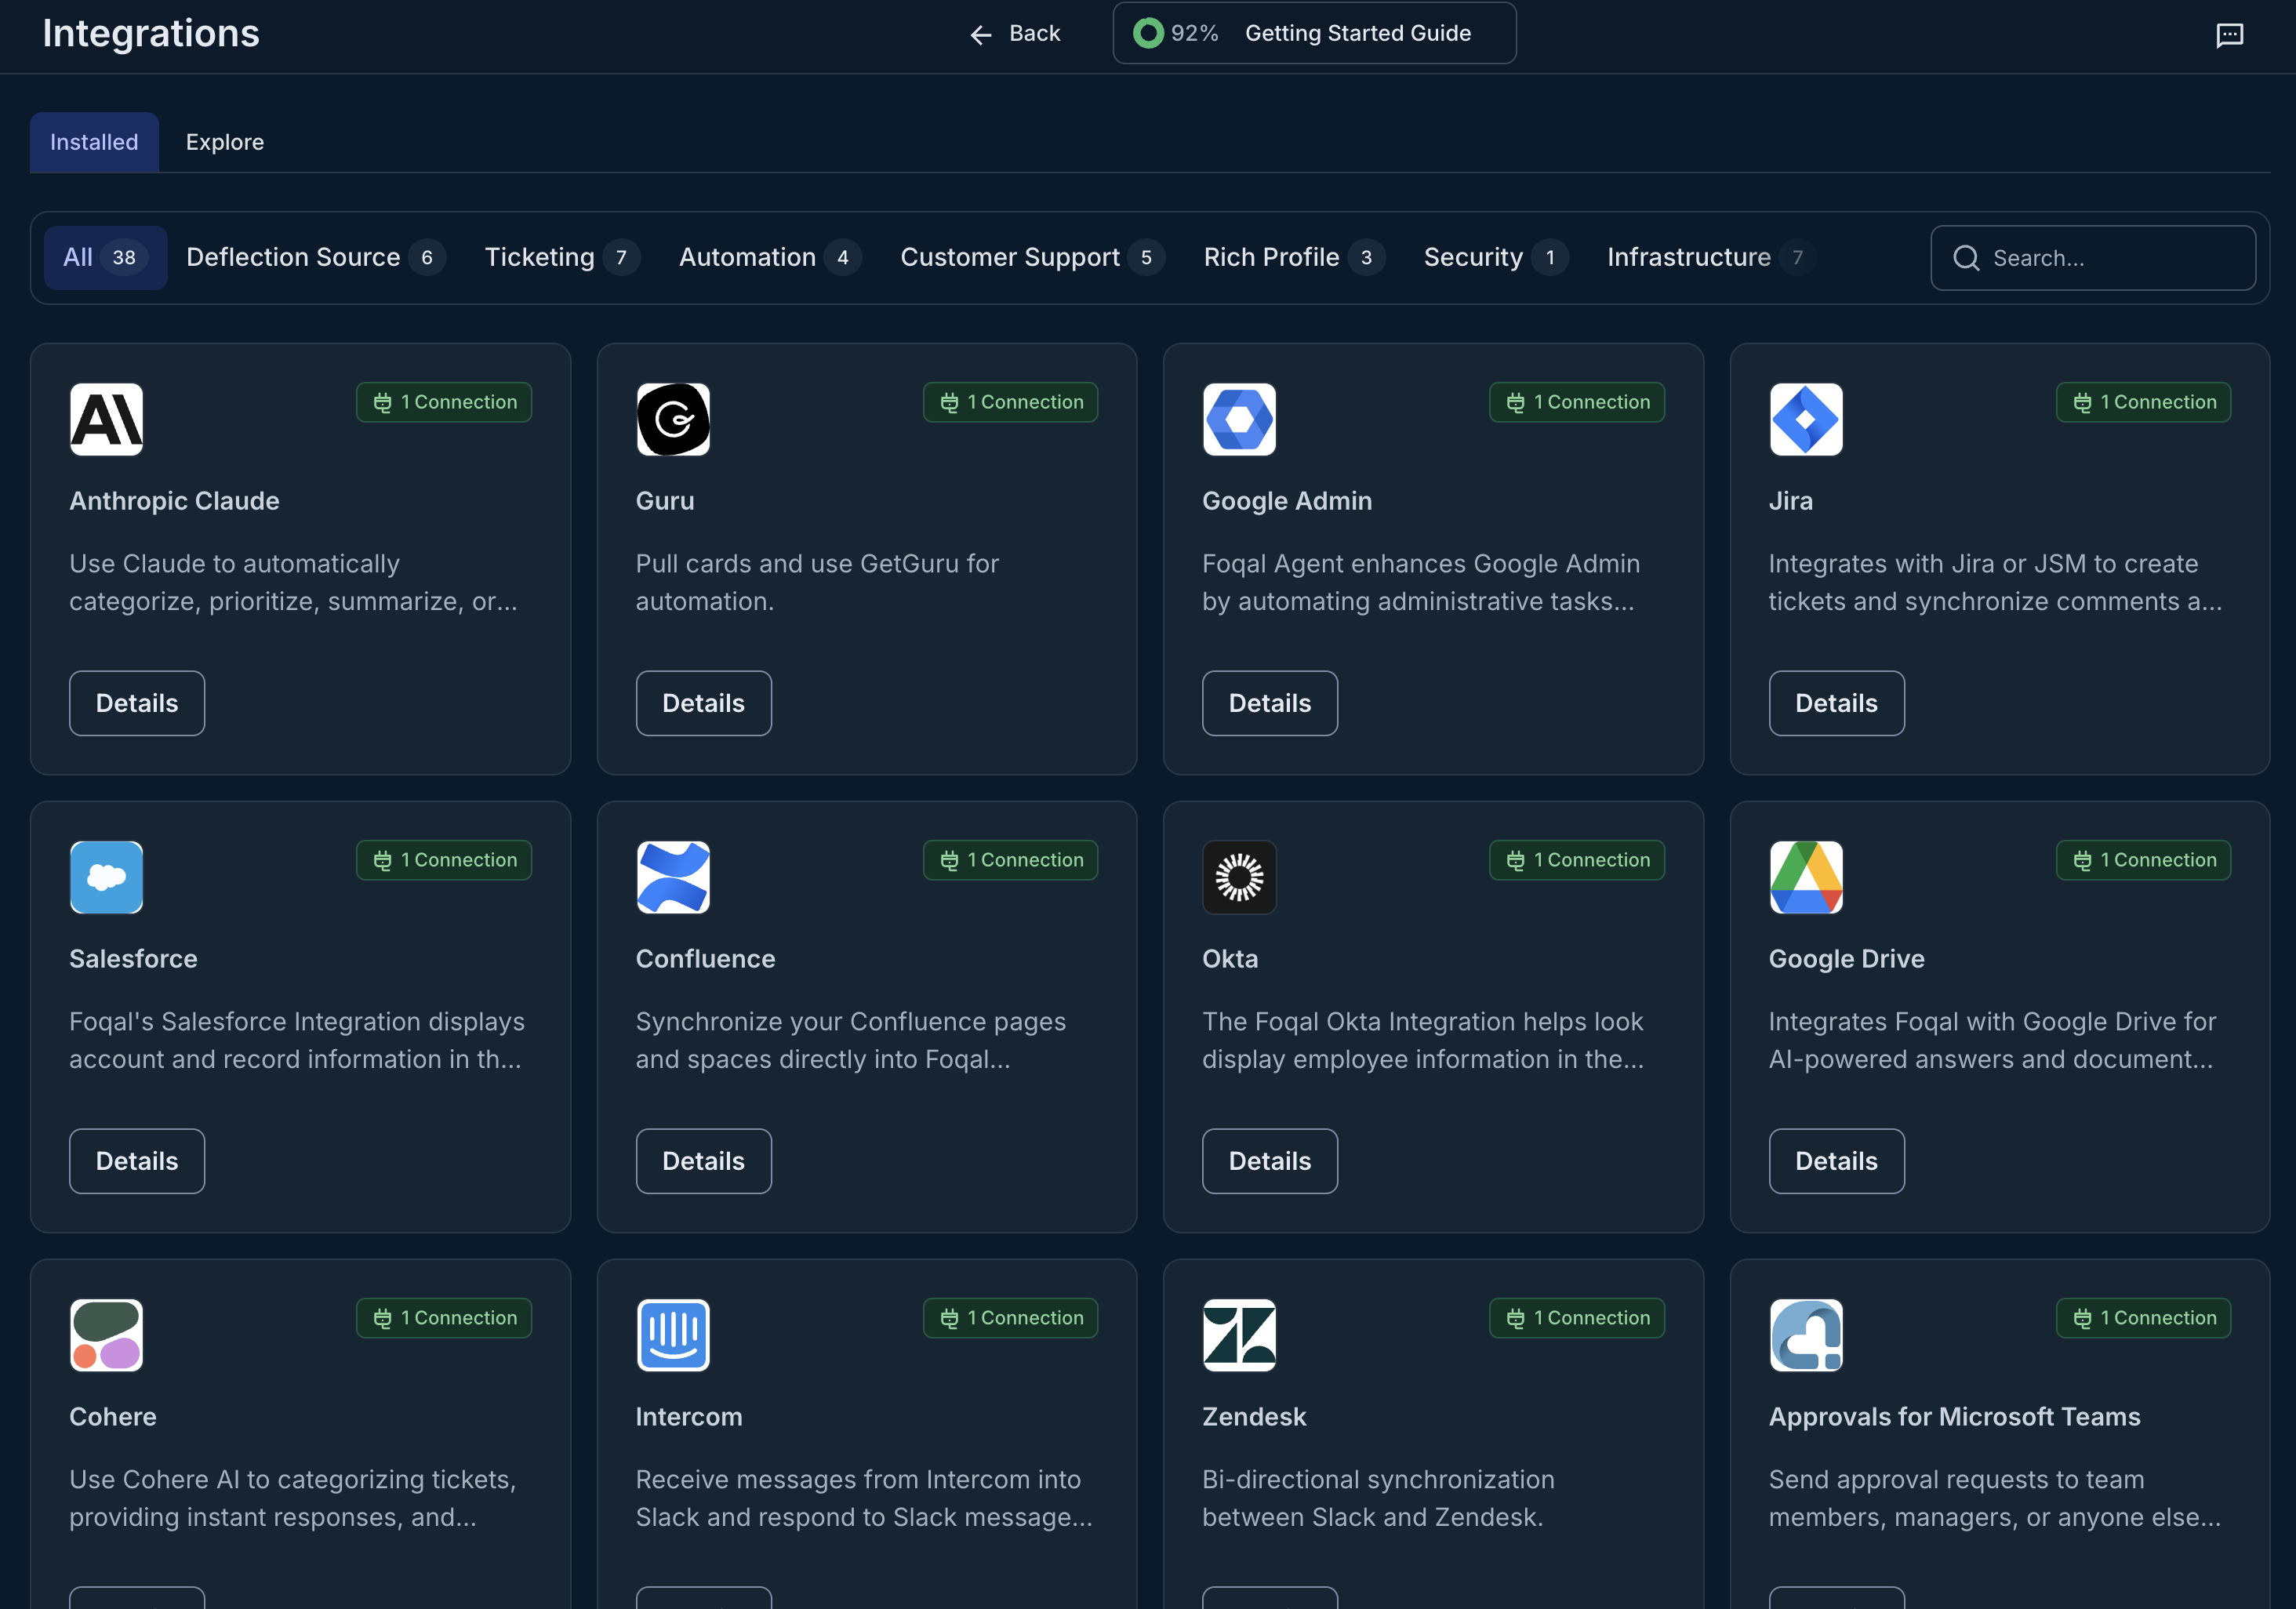
Task: Filter by Automation category
Action: pyautogui.click(x=769, y=257)
